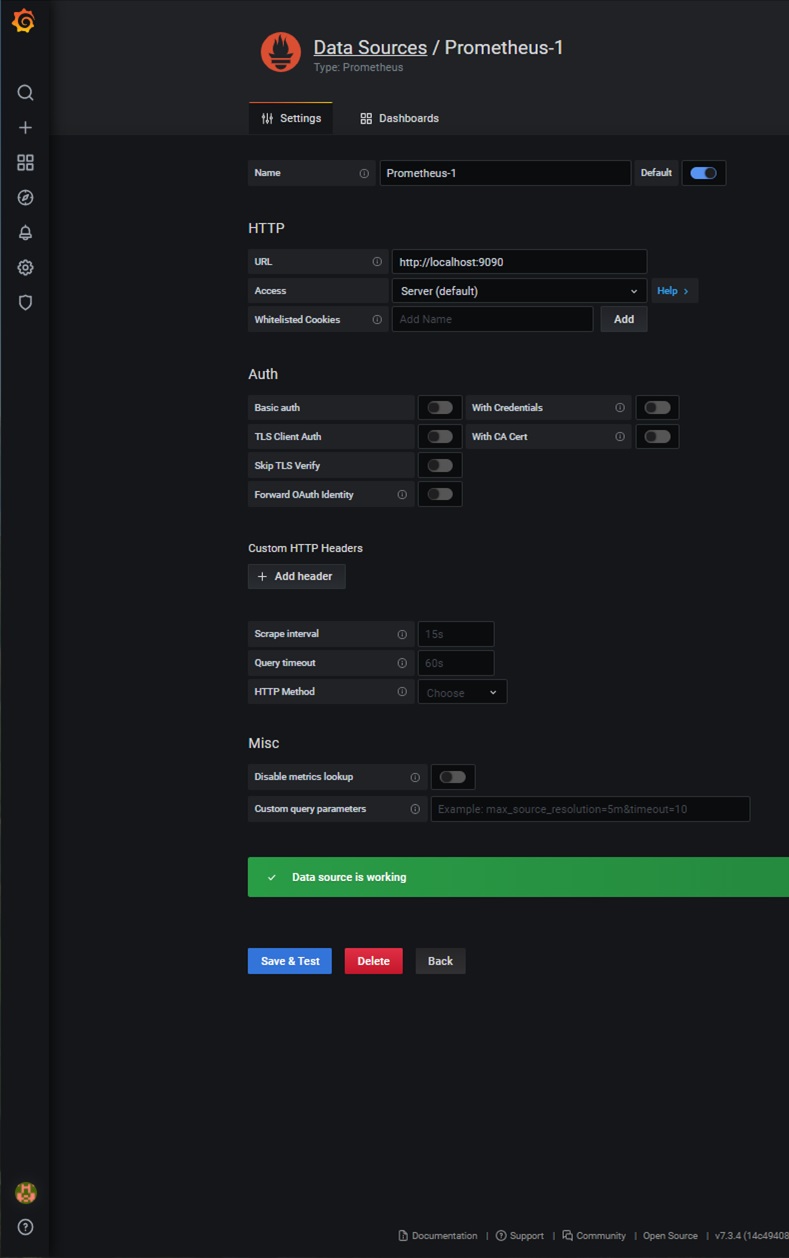
Task: Open the Explore compass icon
Action: (26, 198)
